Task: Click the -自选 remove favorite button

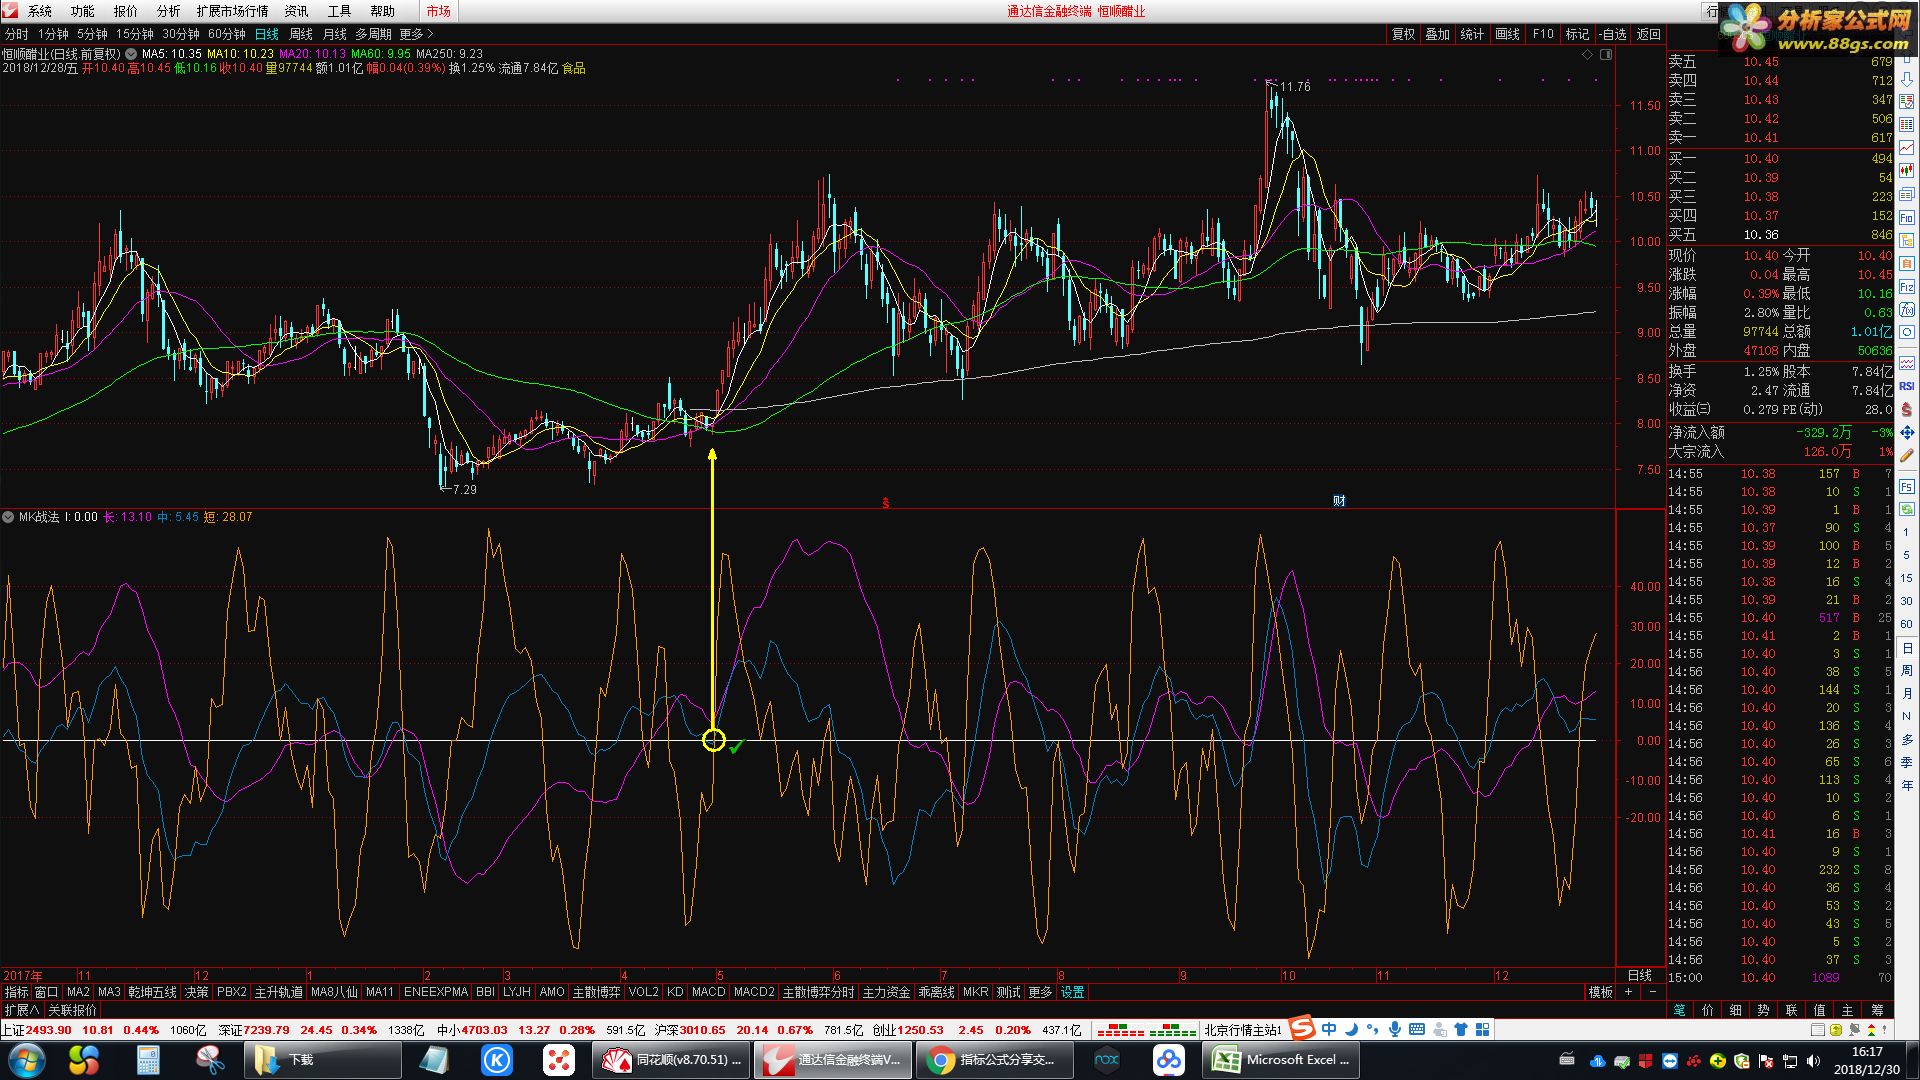Action: point(1612,34)
